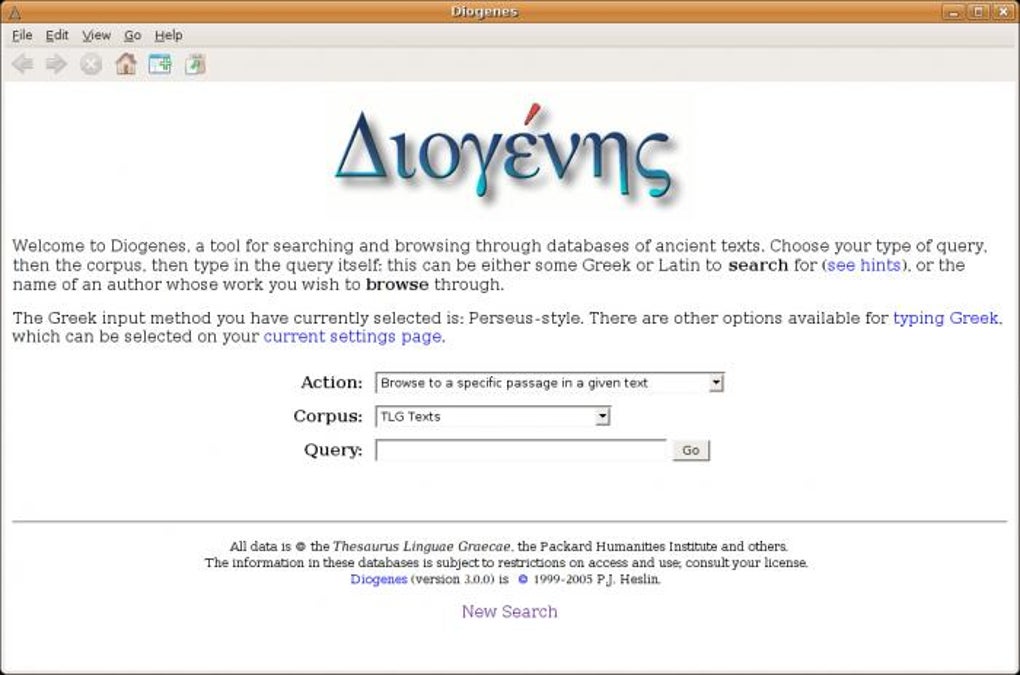Go to Home via house icon

click(126, 64)
